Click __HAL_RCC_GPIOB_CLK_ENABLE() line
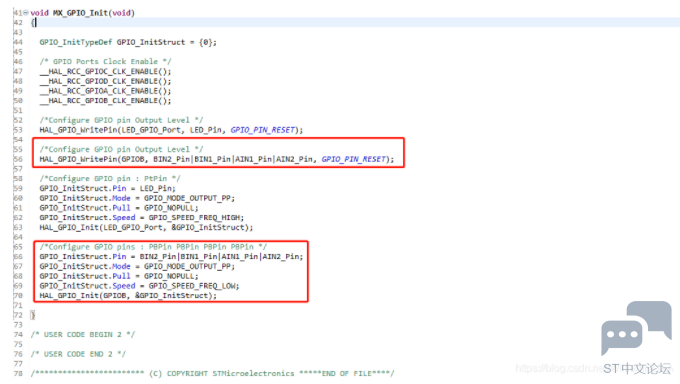 coord(105,101)
